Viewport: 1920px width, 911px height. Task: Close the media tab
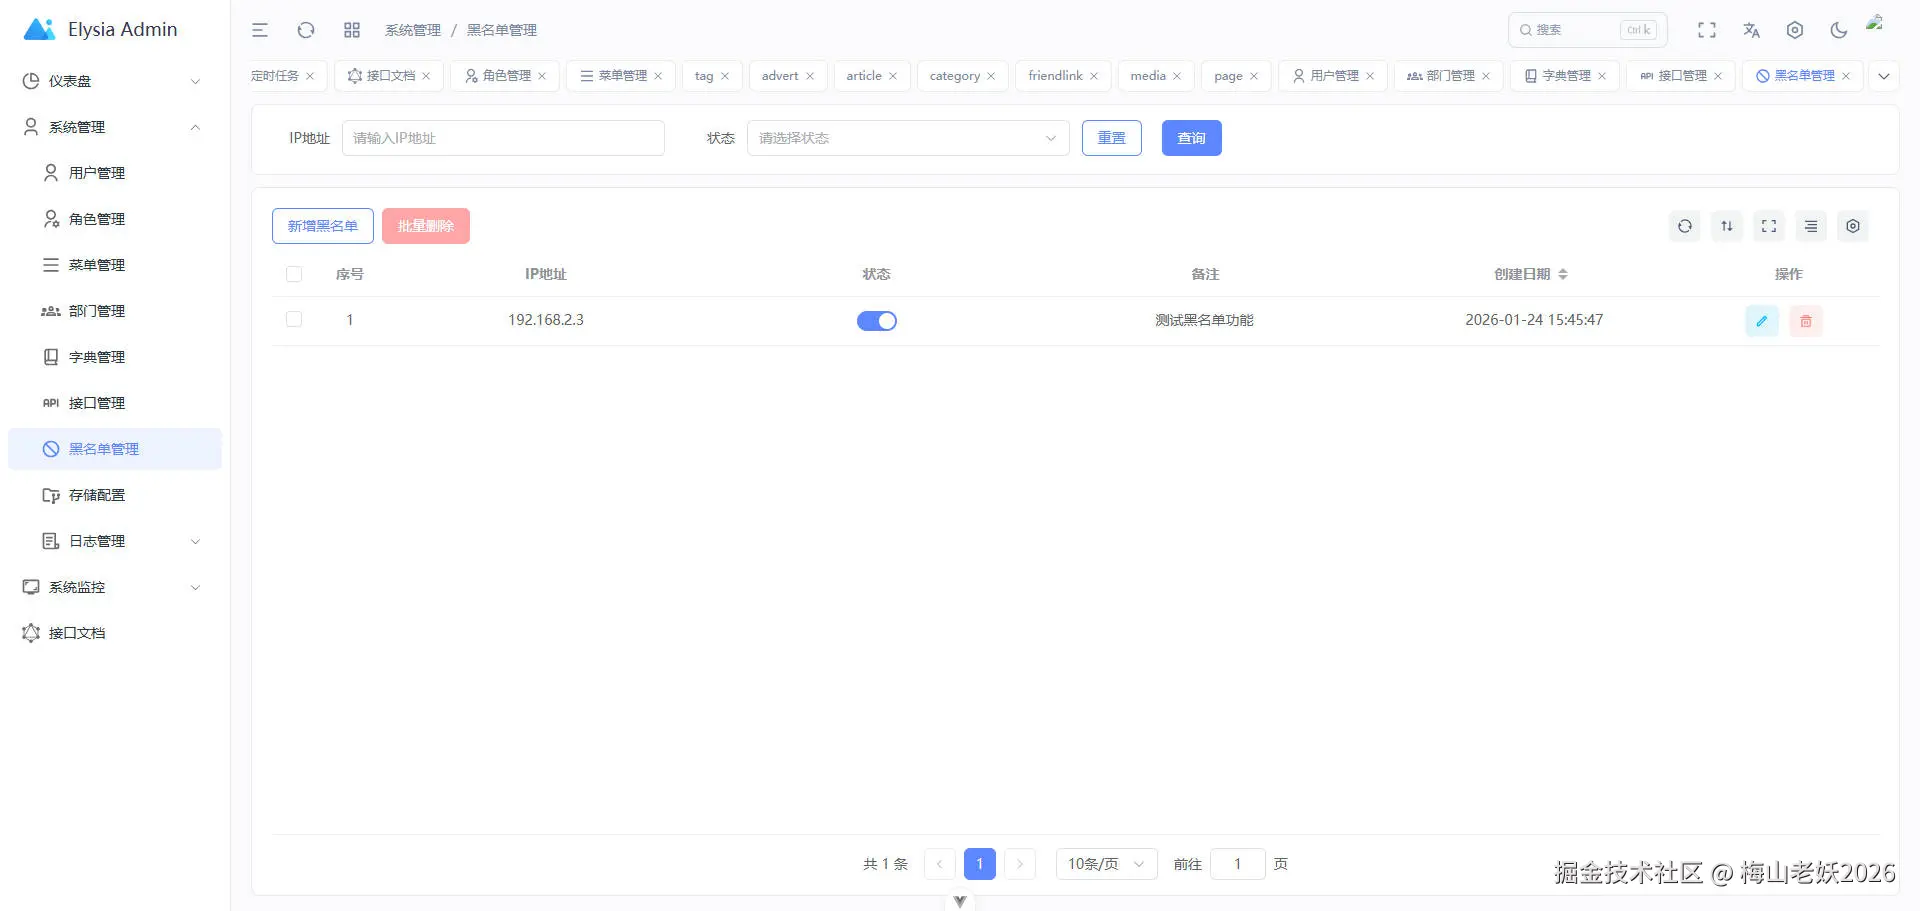pyautogui.click(x=1177, y=76)
